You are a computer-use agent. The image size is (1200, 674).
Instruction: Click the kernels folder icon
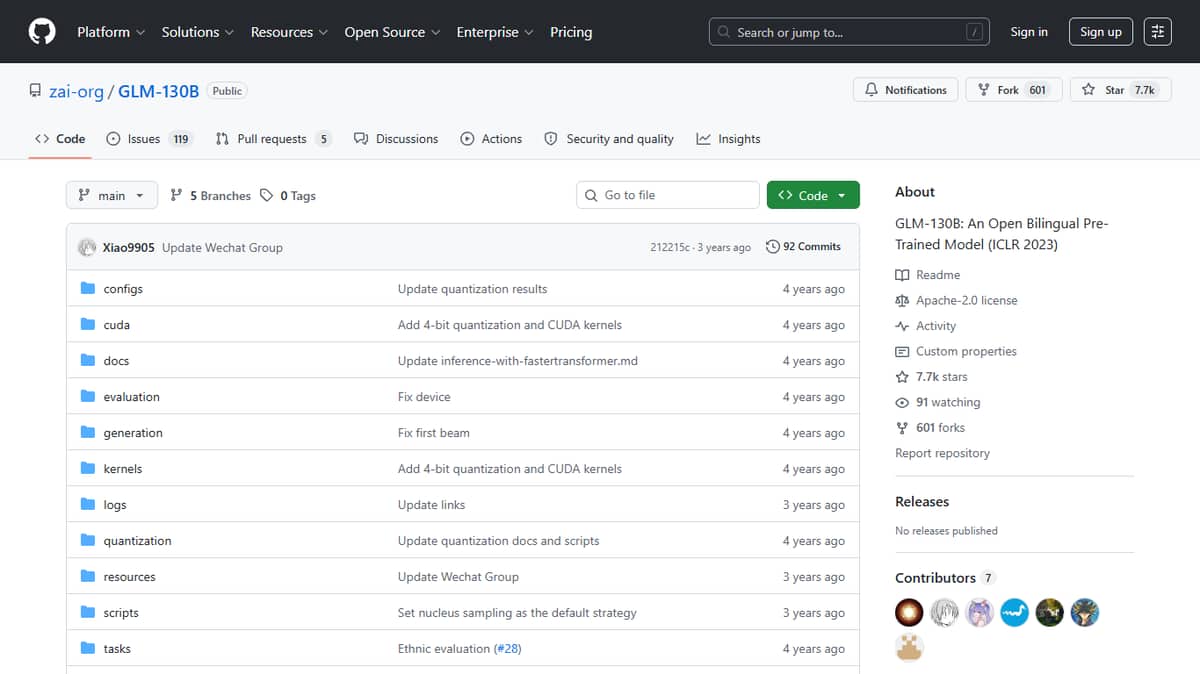coord(88,469)
